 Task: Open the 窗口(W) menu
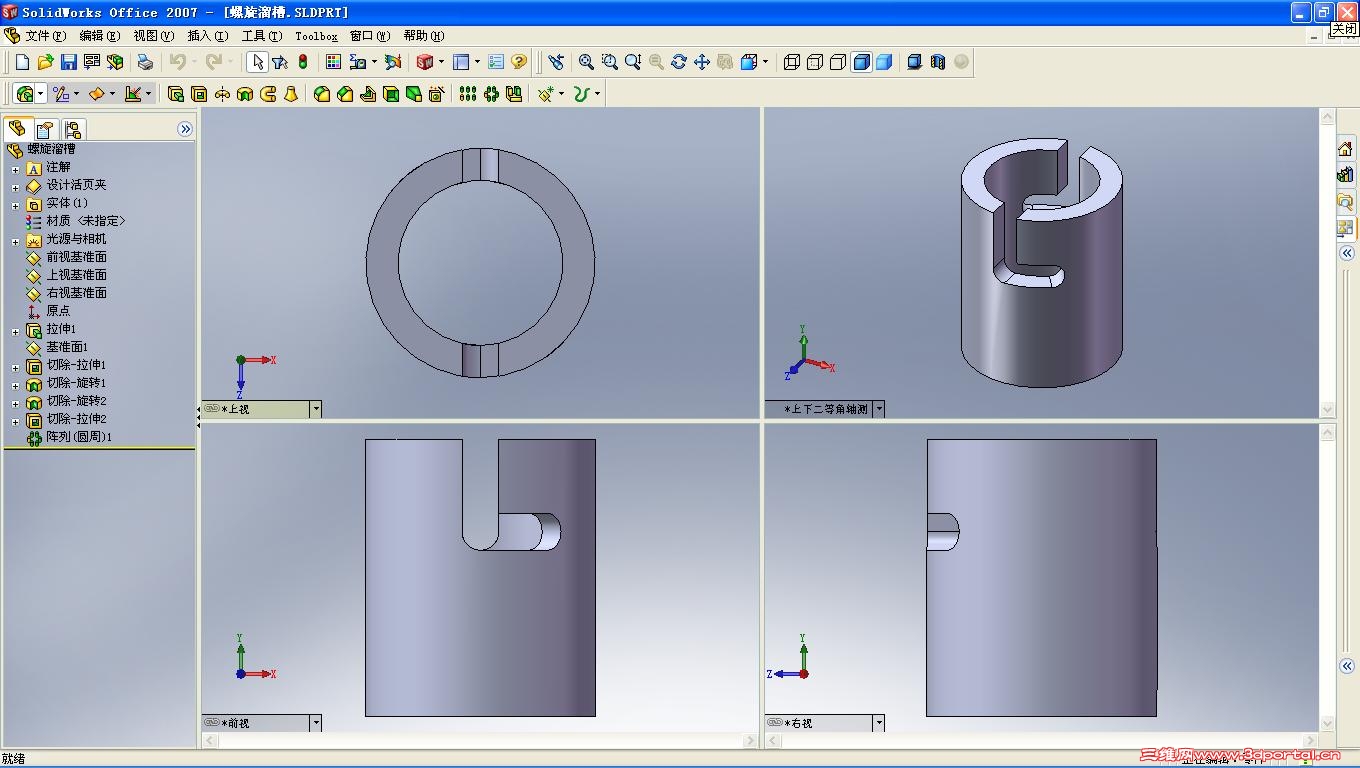pos(370,36)
